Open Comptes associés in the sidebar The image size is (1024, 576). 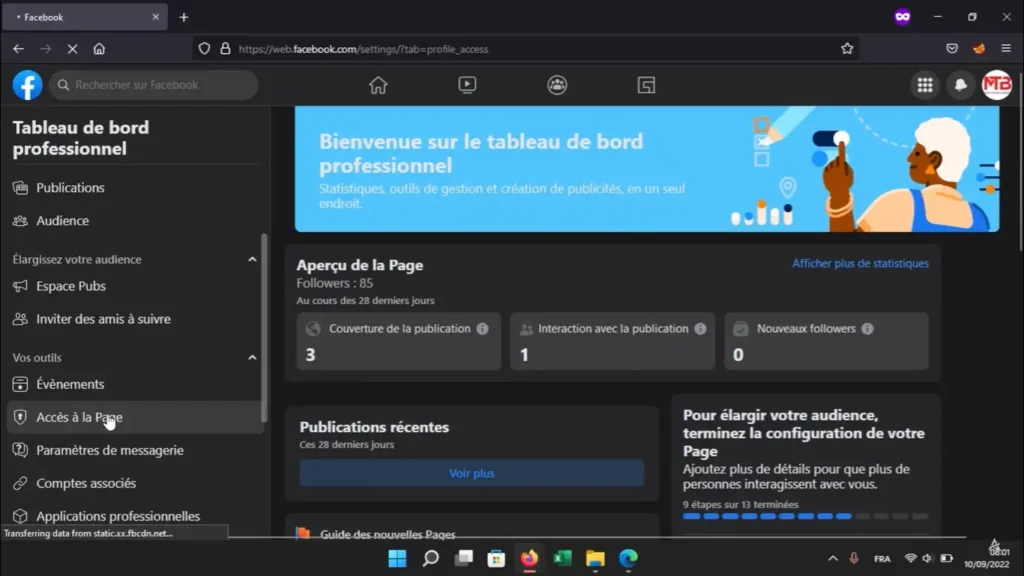tap(134, 483)
